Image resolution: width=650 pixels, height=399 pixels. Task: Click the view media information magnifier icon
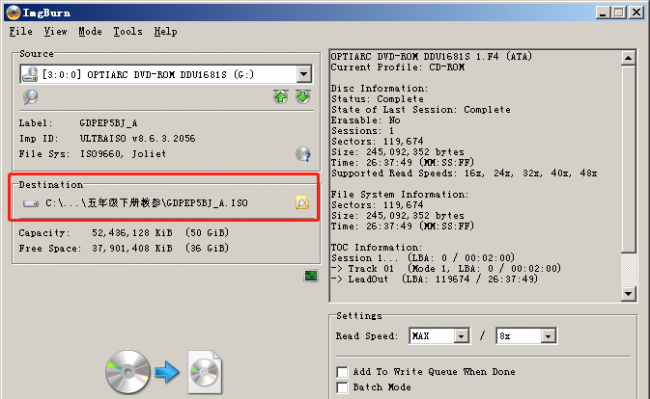tap(30, 97)
